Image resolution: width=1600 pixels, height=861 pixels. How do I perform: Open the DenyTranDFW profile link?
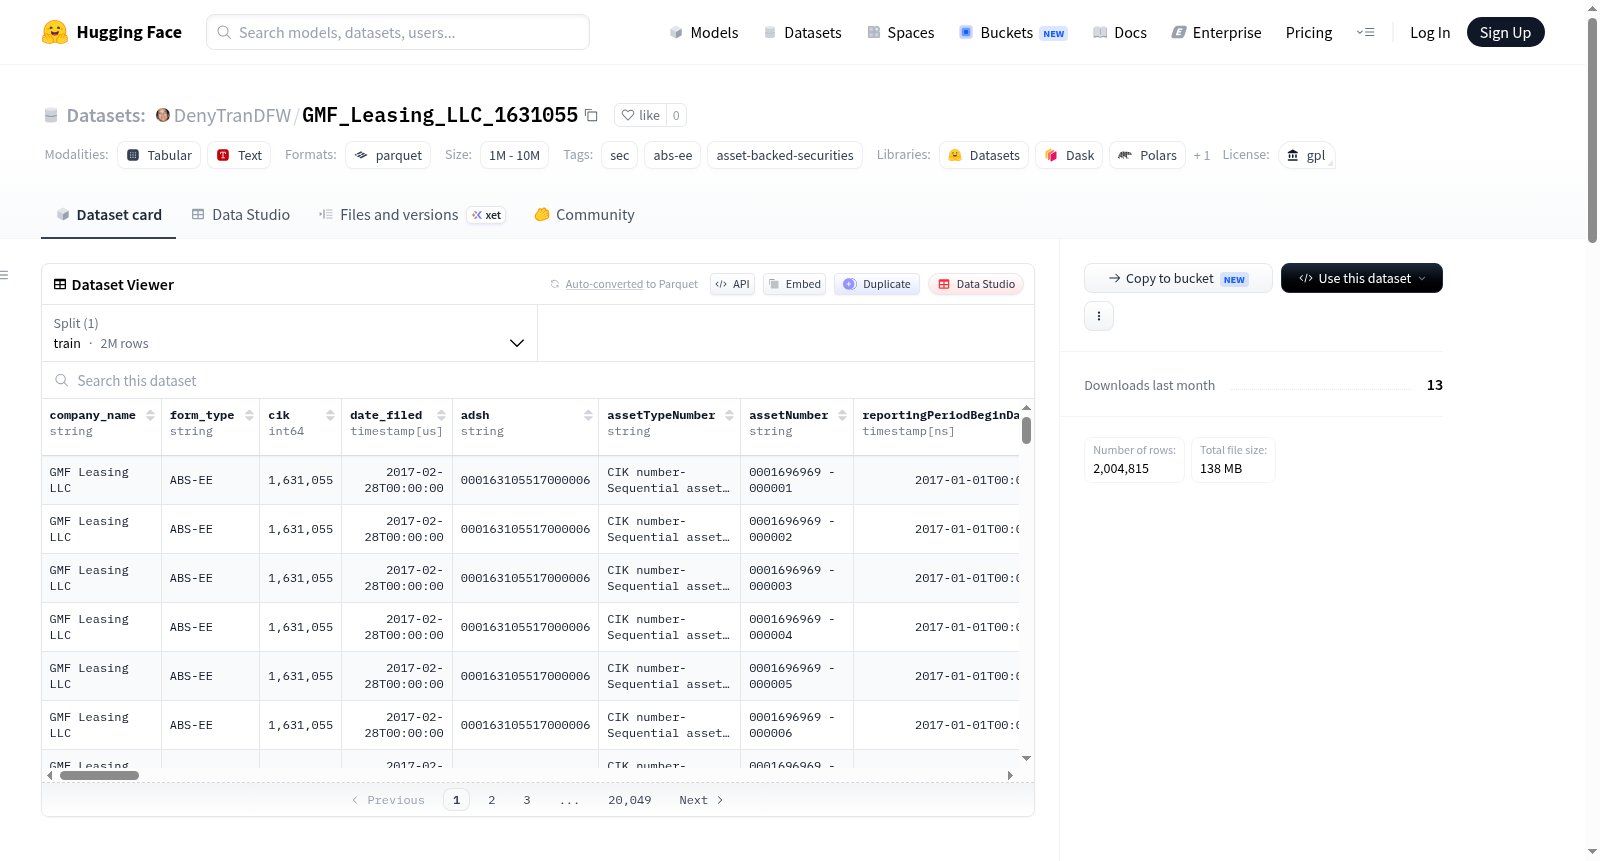[233, 115]
